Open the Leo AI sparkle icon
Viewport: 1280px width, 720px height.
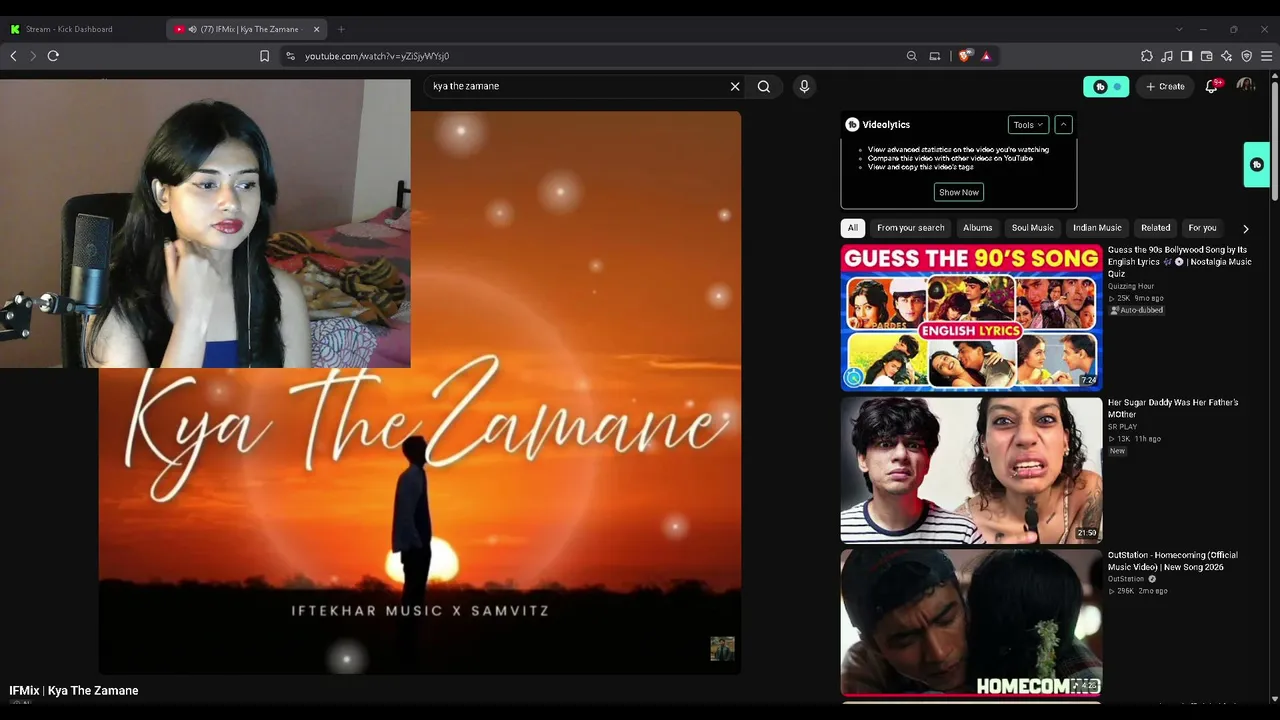coord(1226,56)
